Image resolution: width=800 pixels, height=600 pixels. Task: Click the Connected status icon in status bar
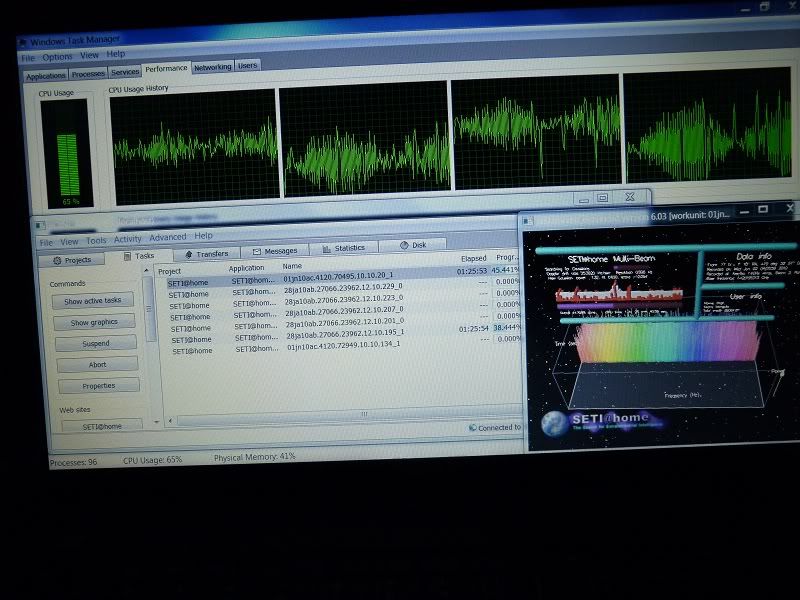coord(471,427)
